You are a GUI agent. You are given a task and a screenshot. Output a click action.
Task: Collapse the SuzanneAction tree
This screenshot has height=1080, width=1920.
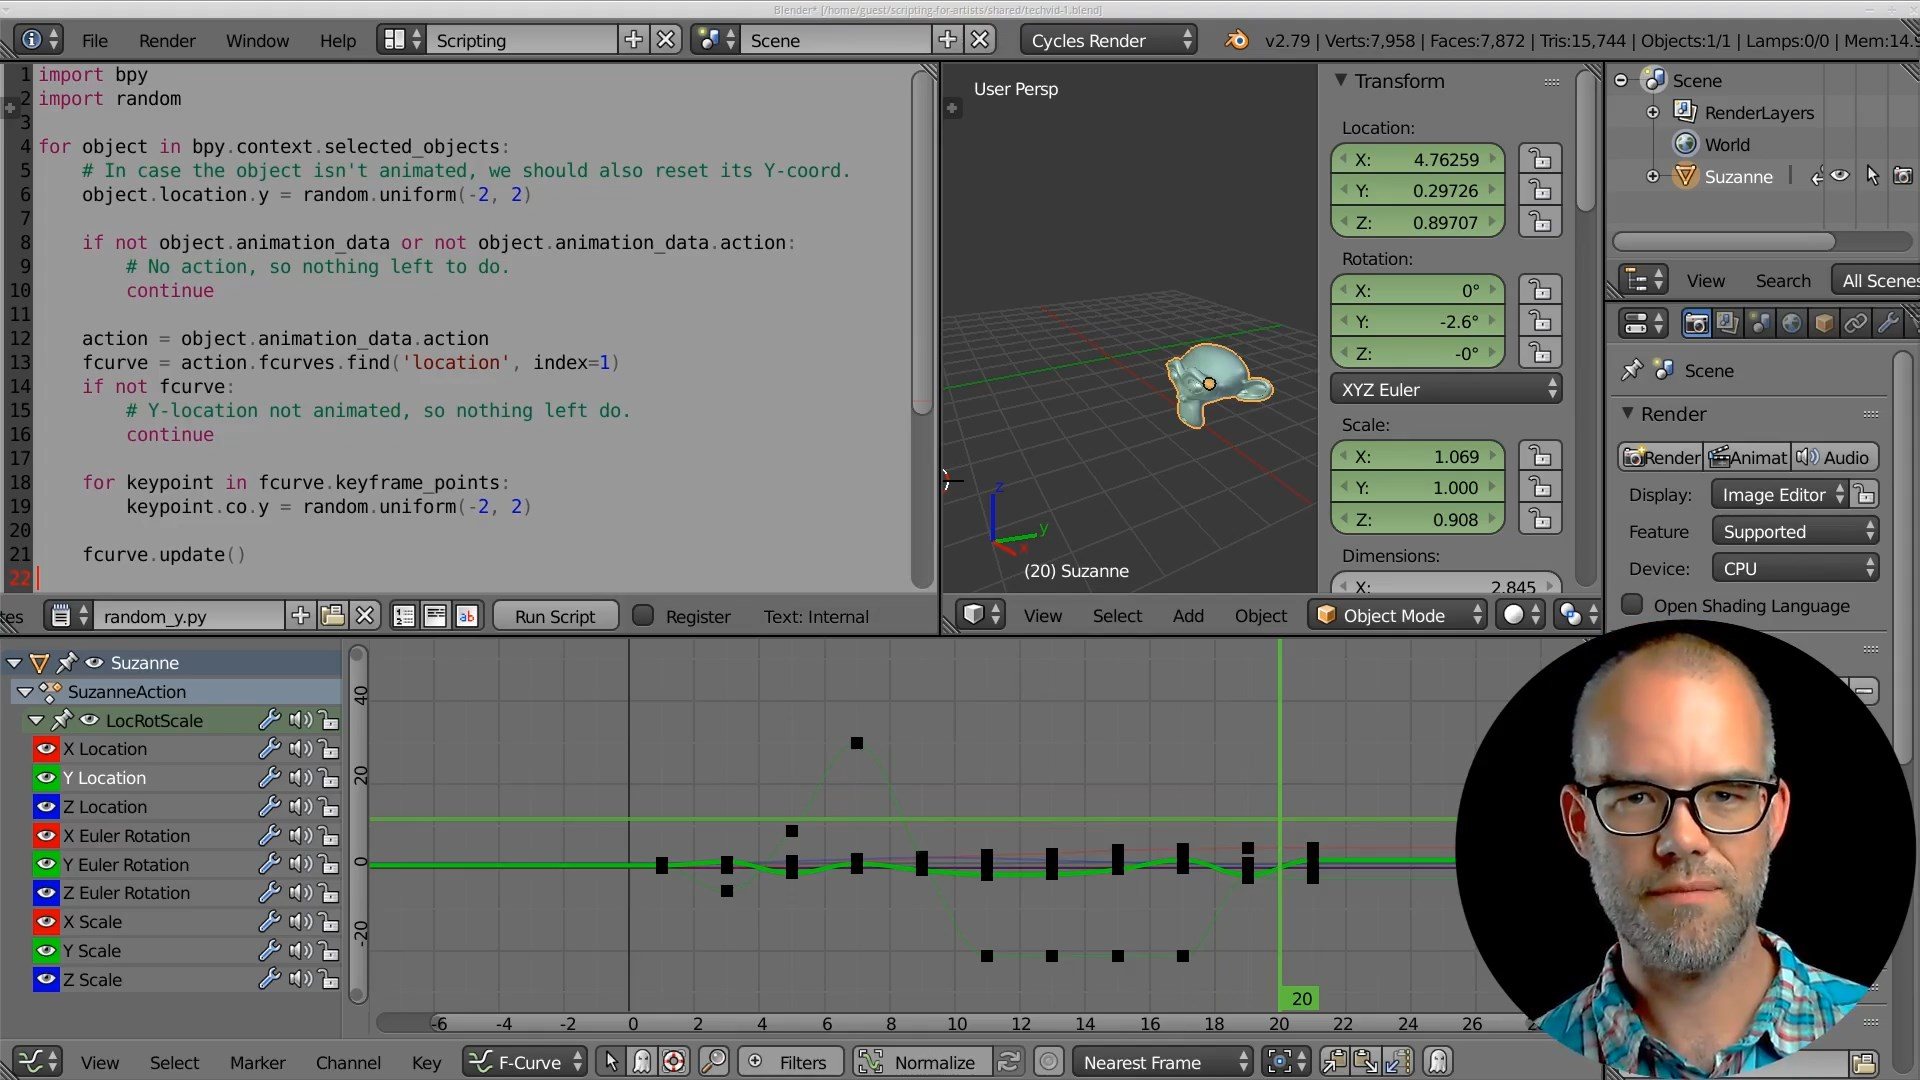25,692
